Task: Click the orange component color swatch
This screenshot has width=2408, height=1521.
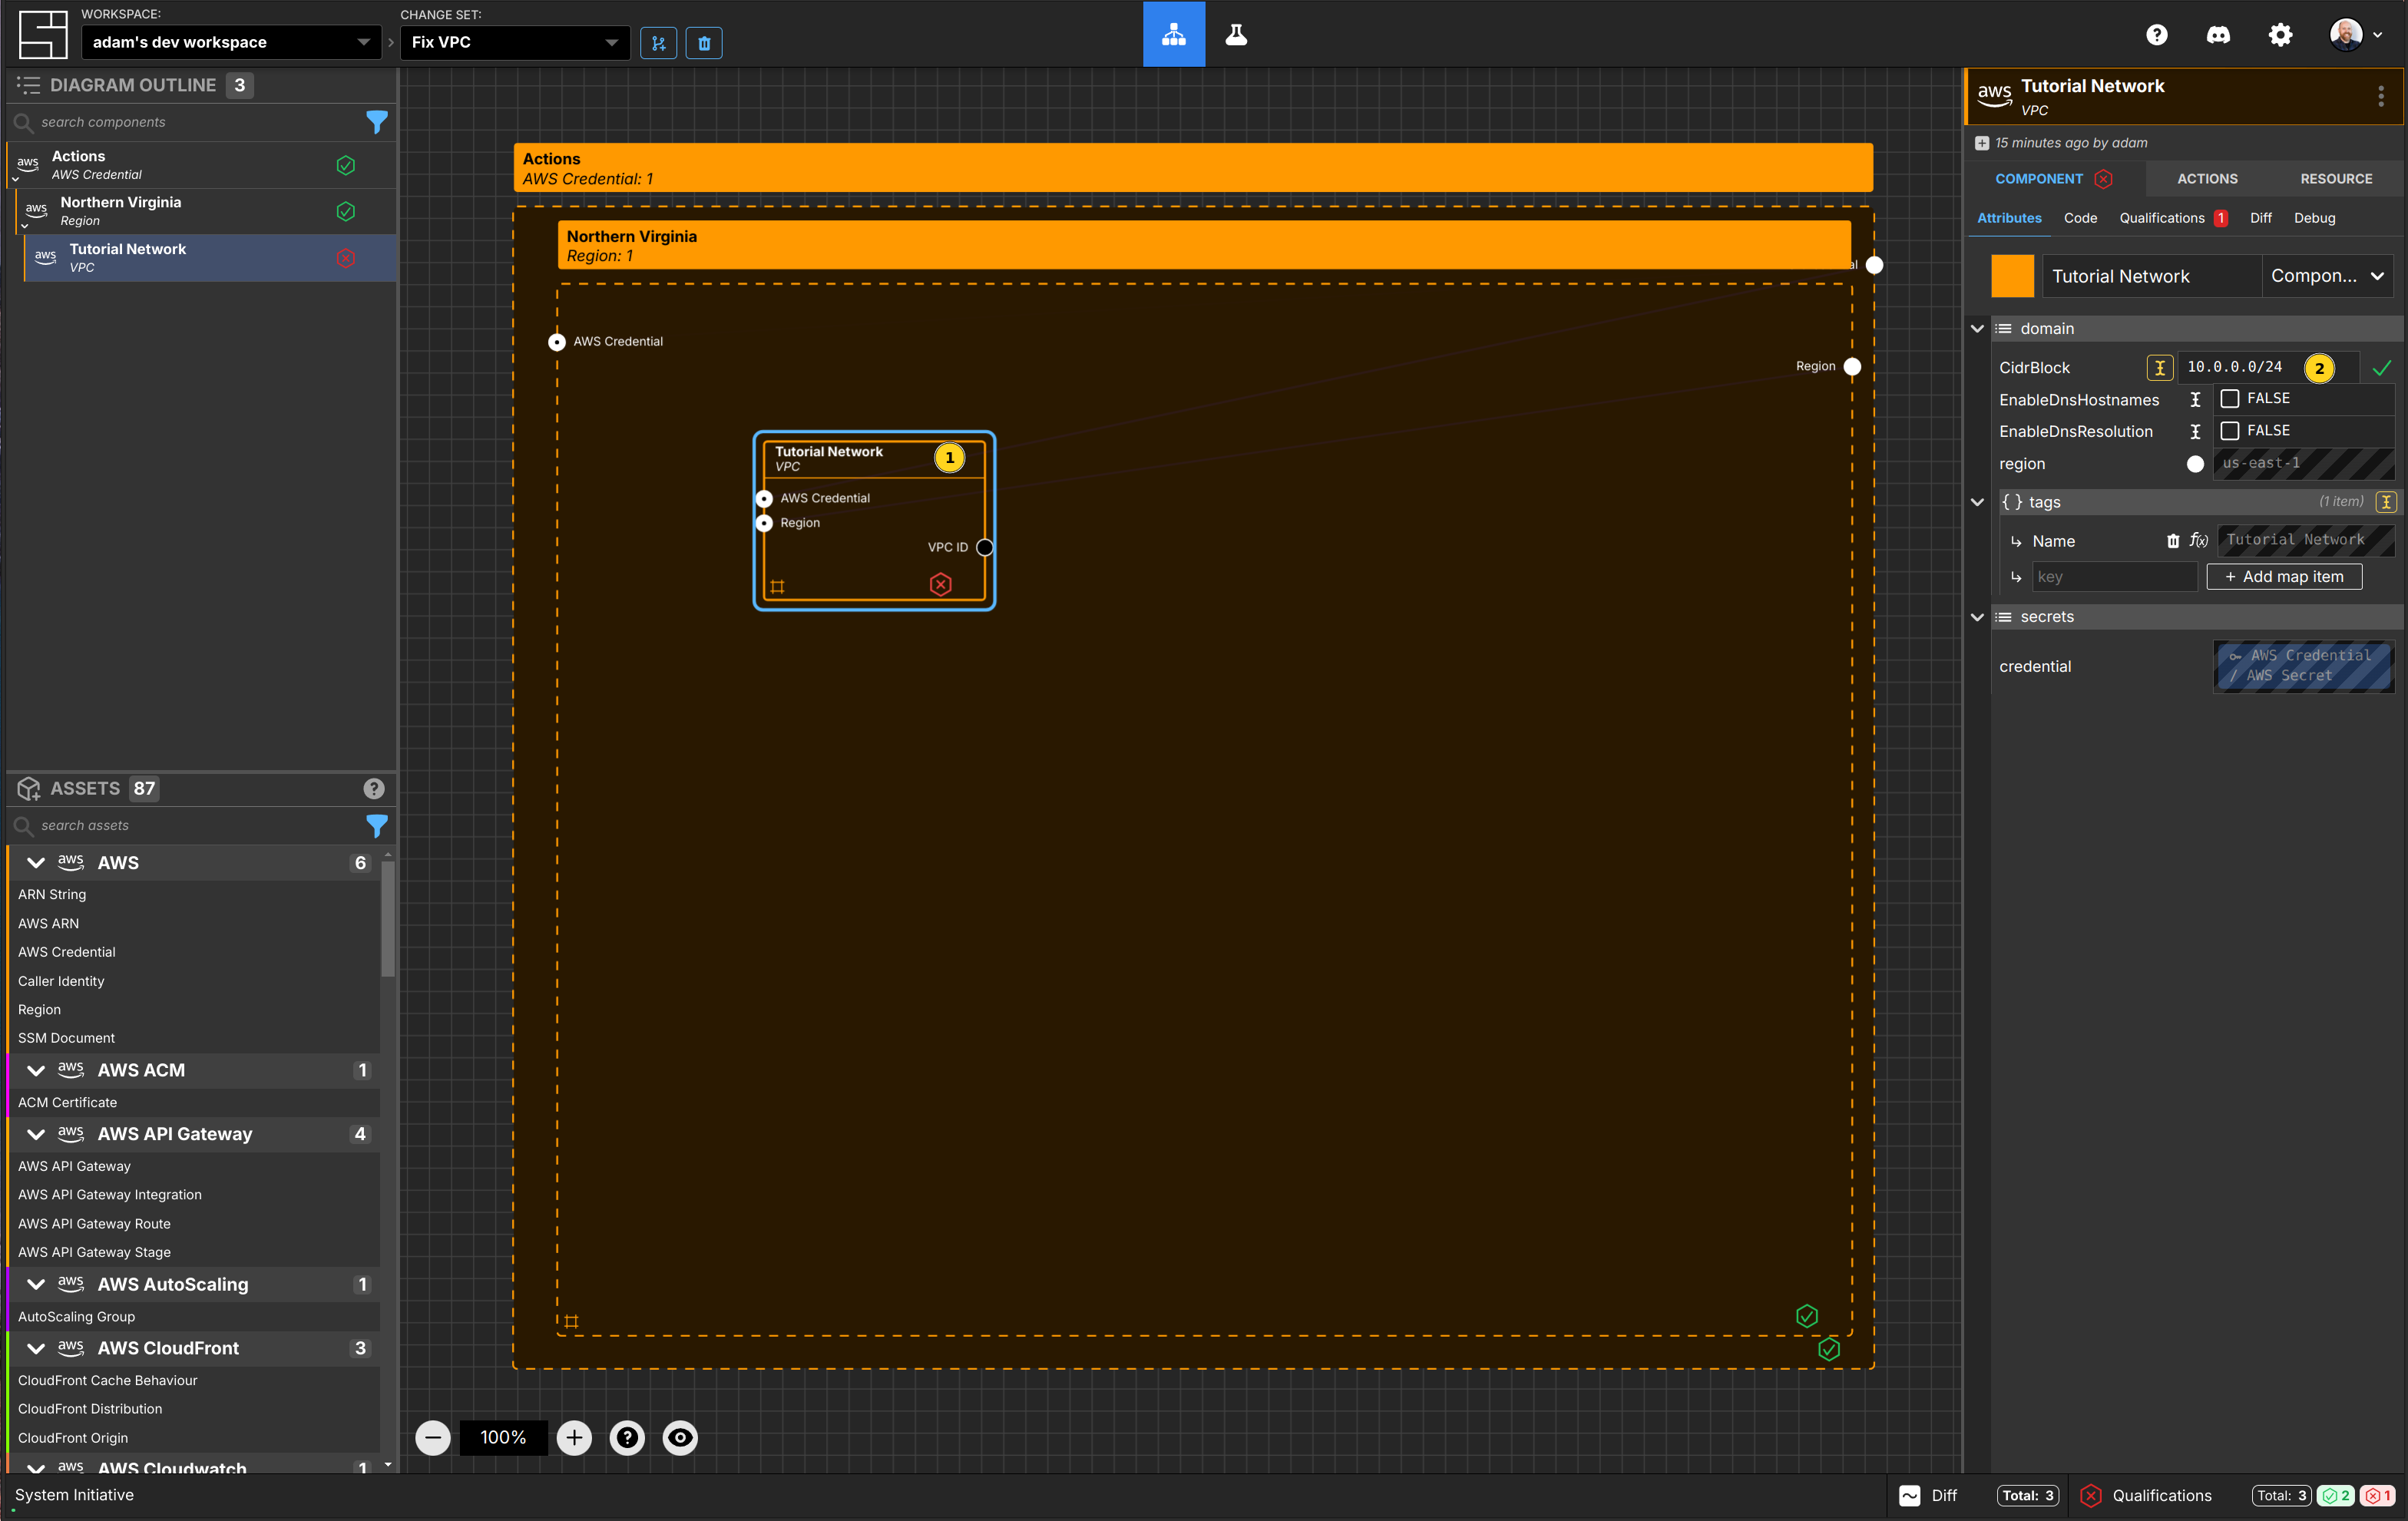Action: tap(2012, 276)
